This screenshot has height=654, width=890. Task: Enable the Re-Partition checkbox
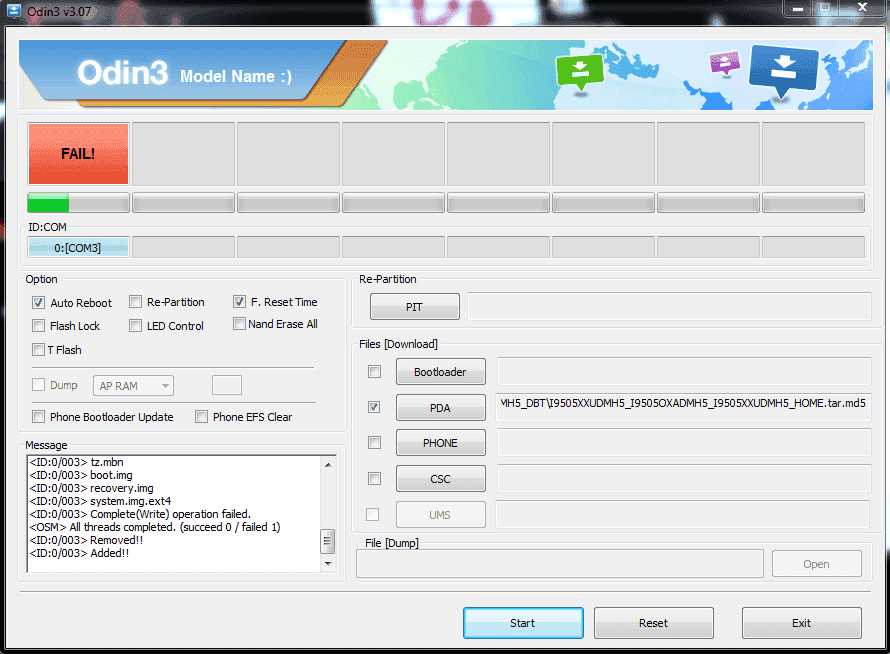[135, 301]
